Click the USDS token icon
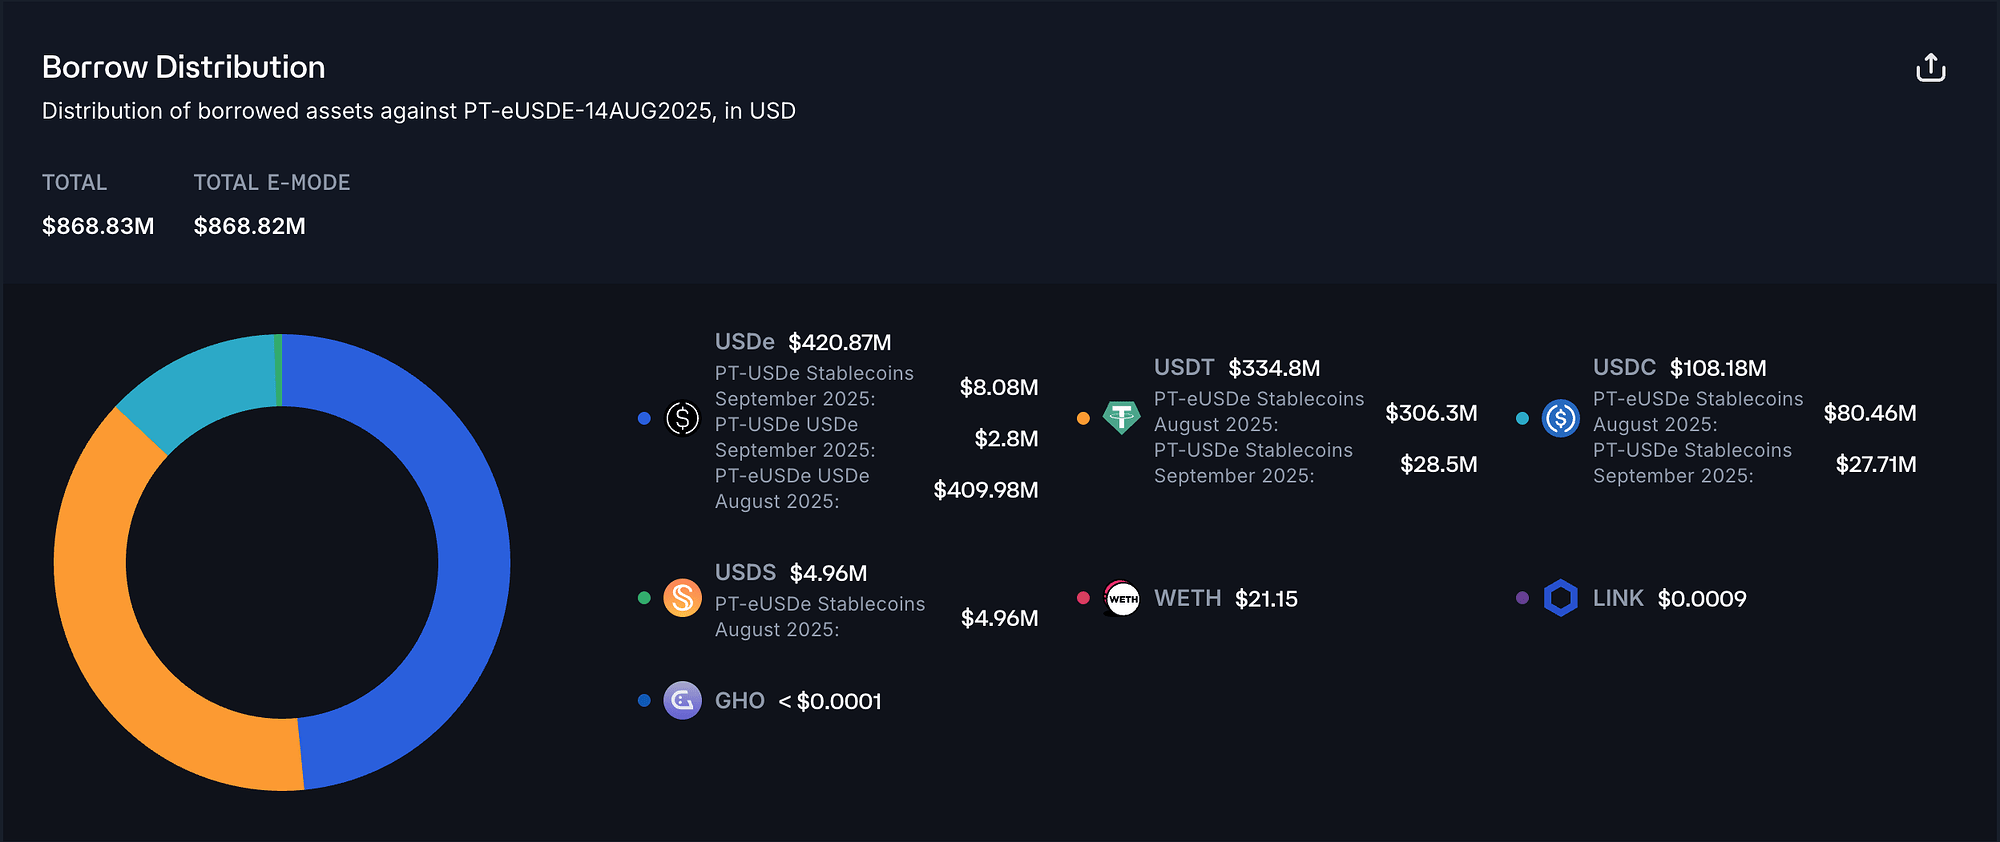This screenshot has height=842, width=2000. click(682, 598)
